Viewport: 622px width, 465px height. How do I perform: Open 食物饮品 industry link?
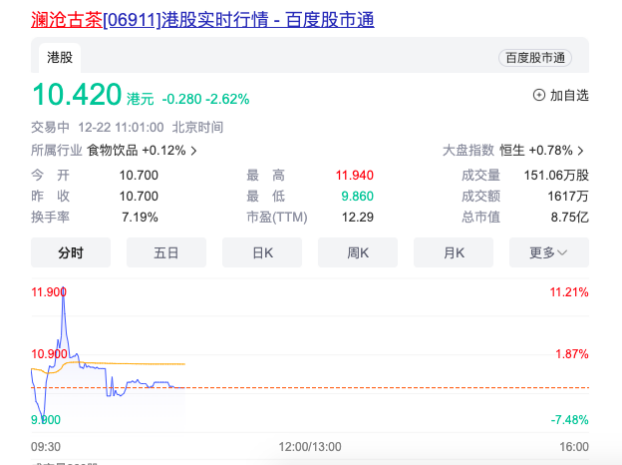(x=112, y=150)
